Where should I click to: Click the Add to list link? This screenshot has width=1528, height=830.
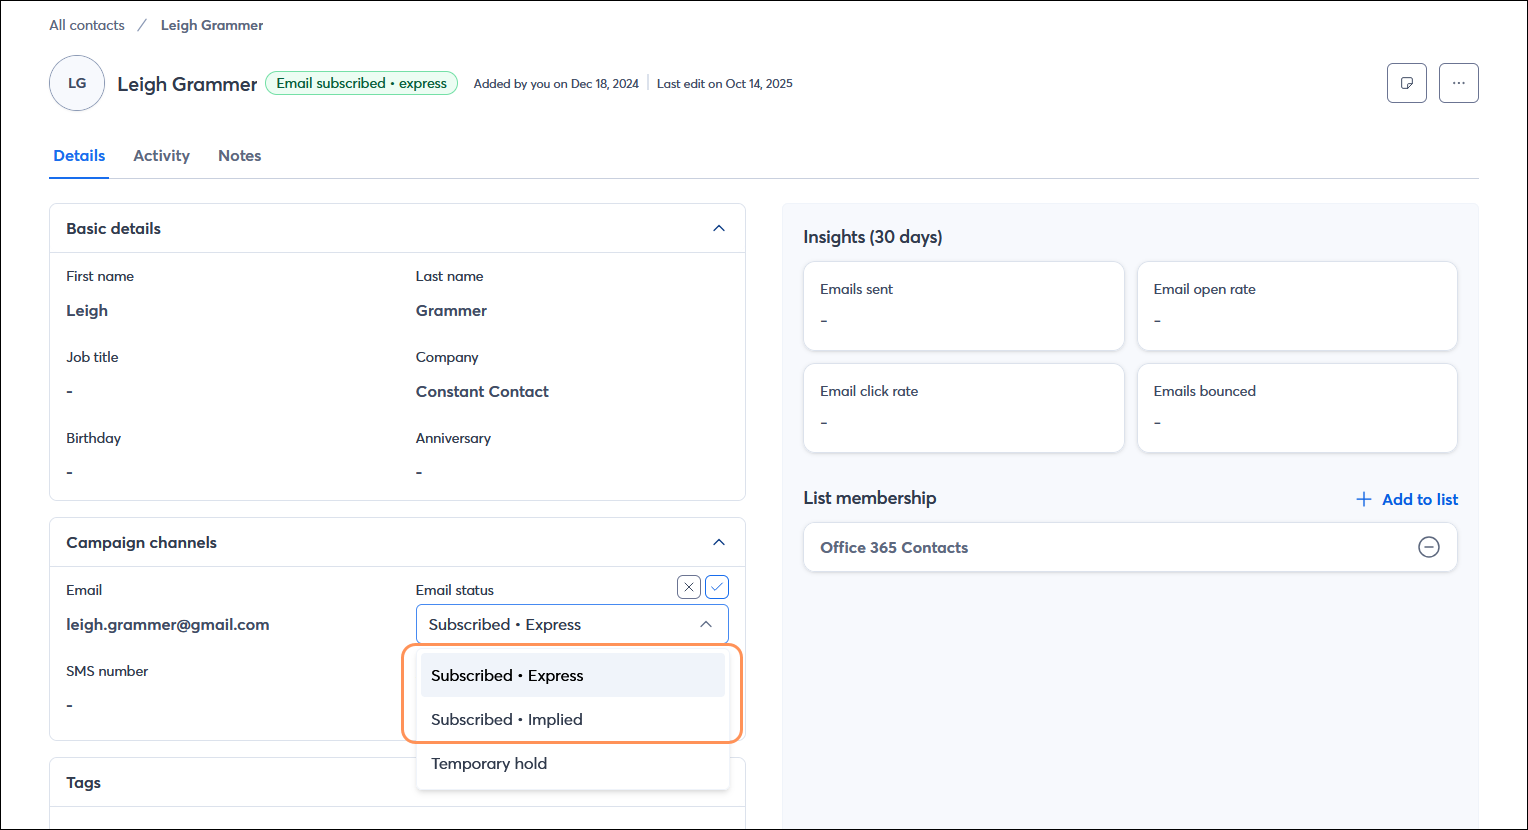point(1419,499)
